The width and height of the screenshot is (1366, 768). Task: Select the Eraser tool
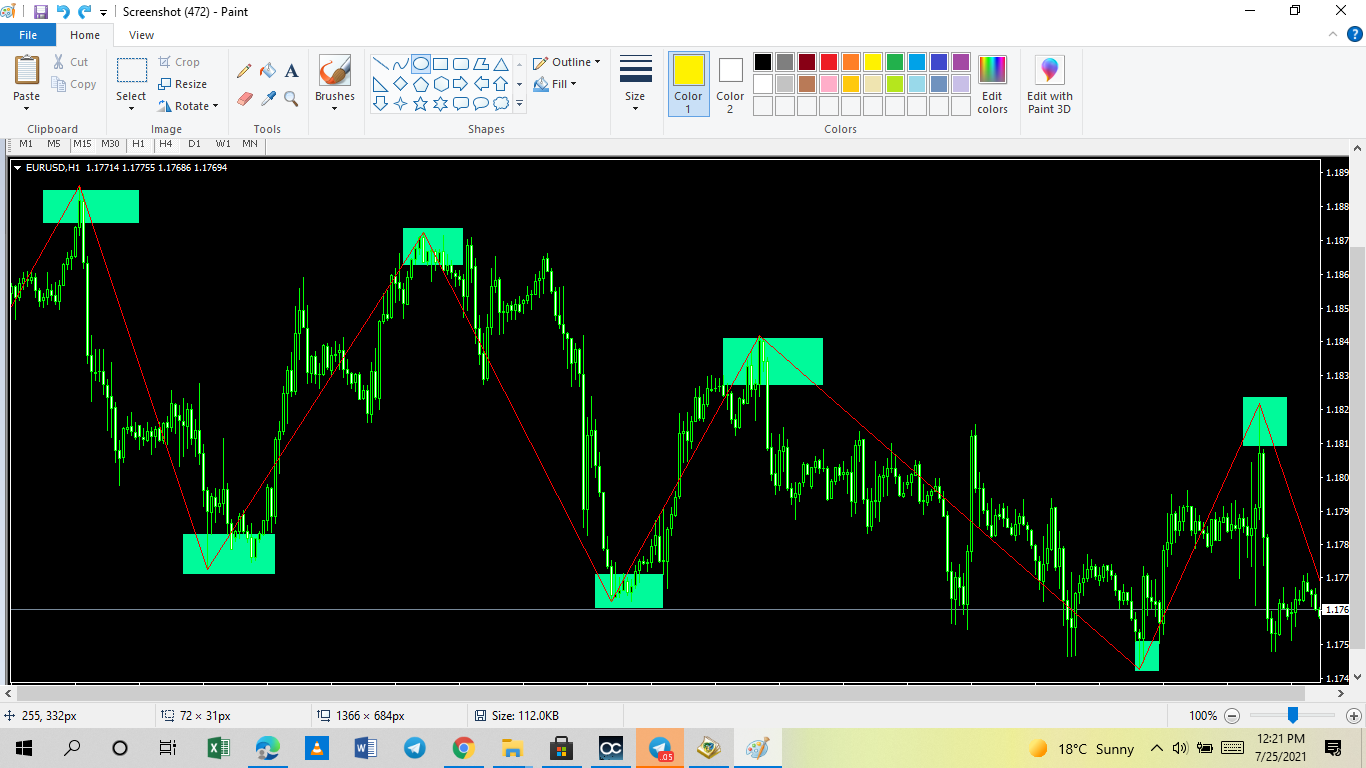(244, 98)
